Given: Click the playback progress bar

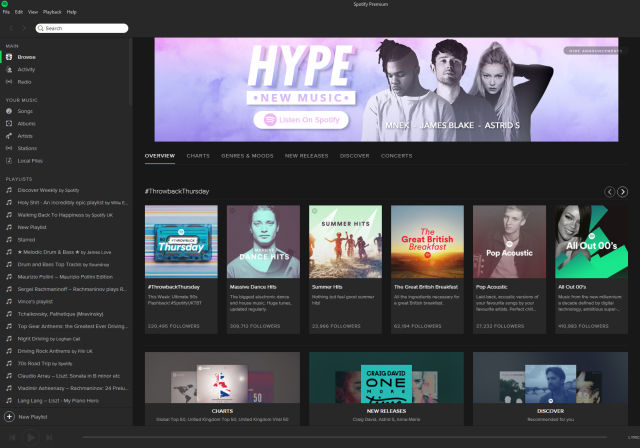Looking at the screenshot, I should point(345,437).
